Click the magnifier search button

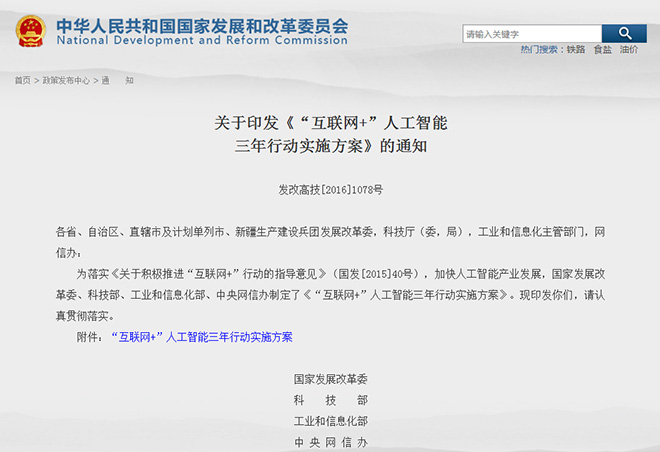(624, 34)
